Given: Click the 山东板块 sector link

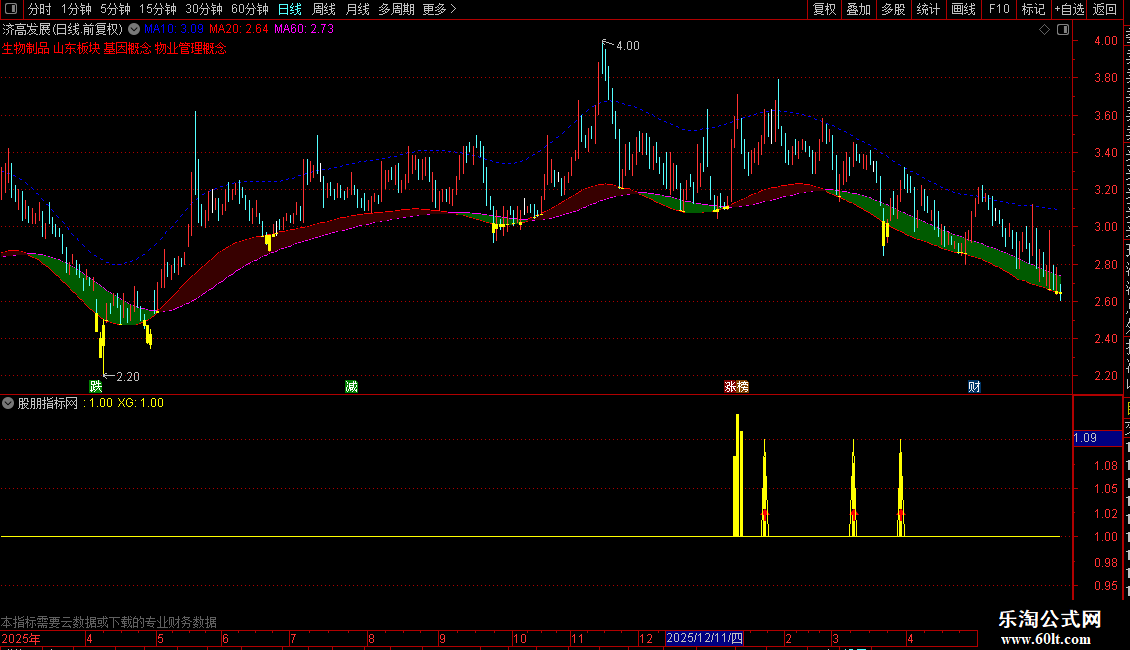Looking at the screenshot, I should click(x=76, y=48).
